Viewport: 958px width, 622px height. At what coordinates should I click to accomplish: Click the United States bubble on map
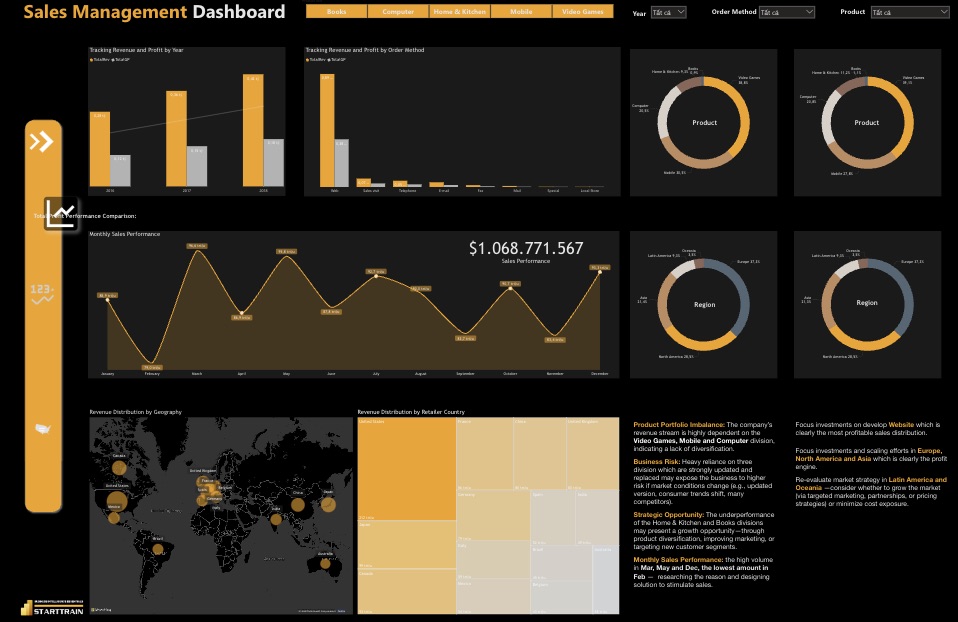(117, 500)
